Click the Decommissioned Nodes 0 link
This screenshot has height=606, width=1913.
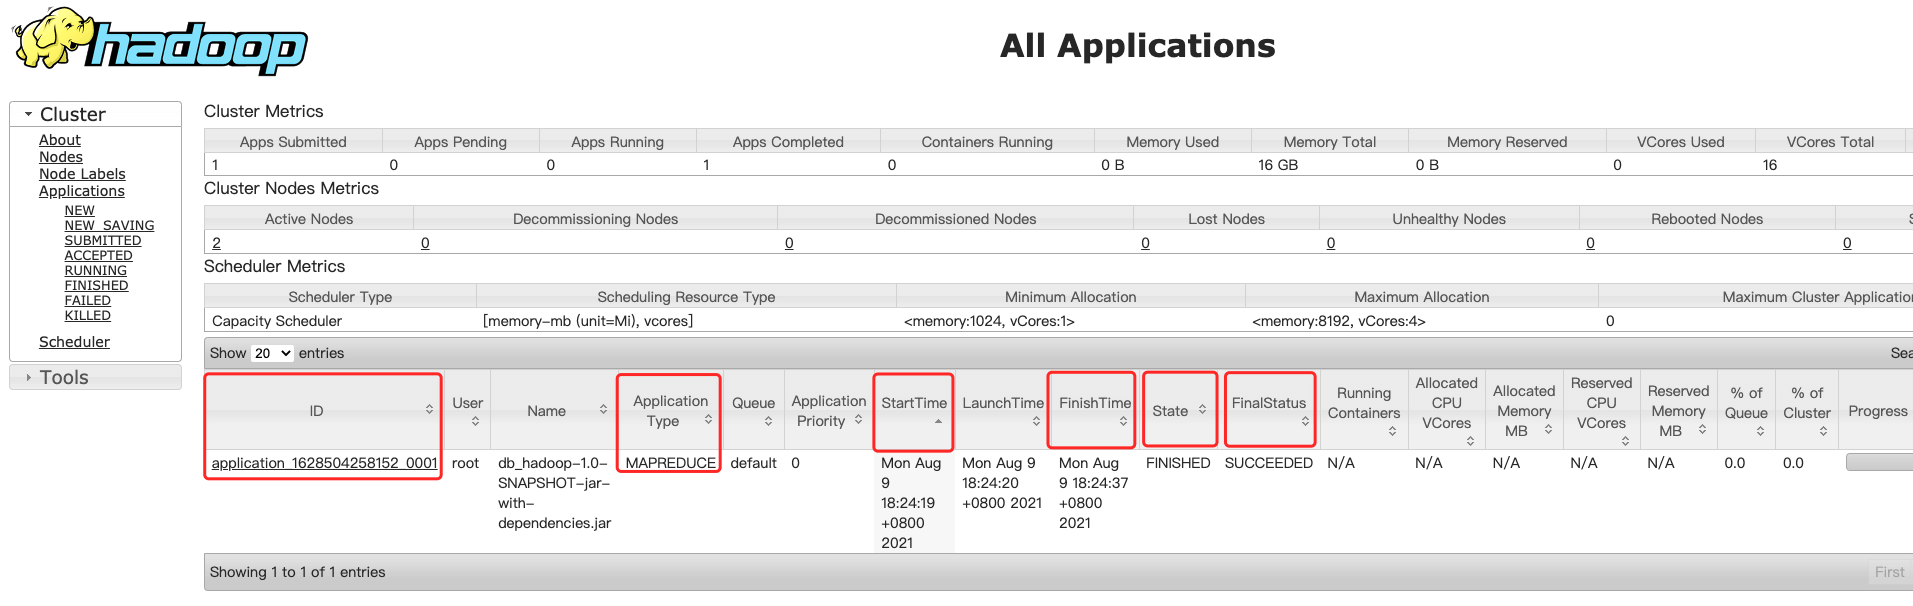click(x=789, y=243)
